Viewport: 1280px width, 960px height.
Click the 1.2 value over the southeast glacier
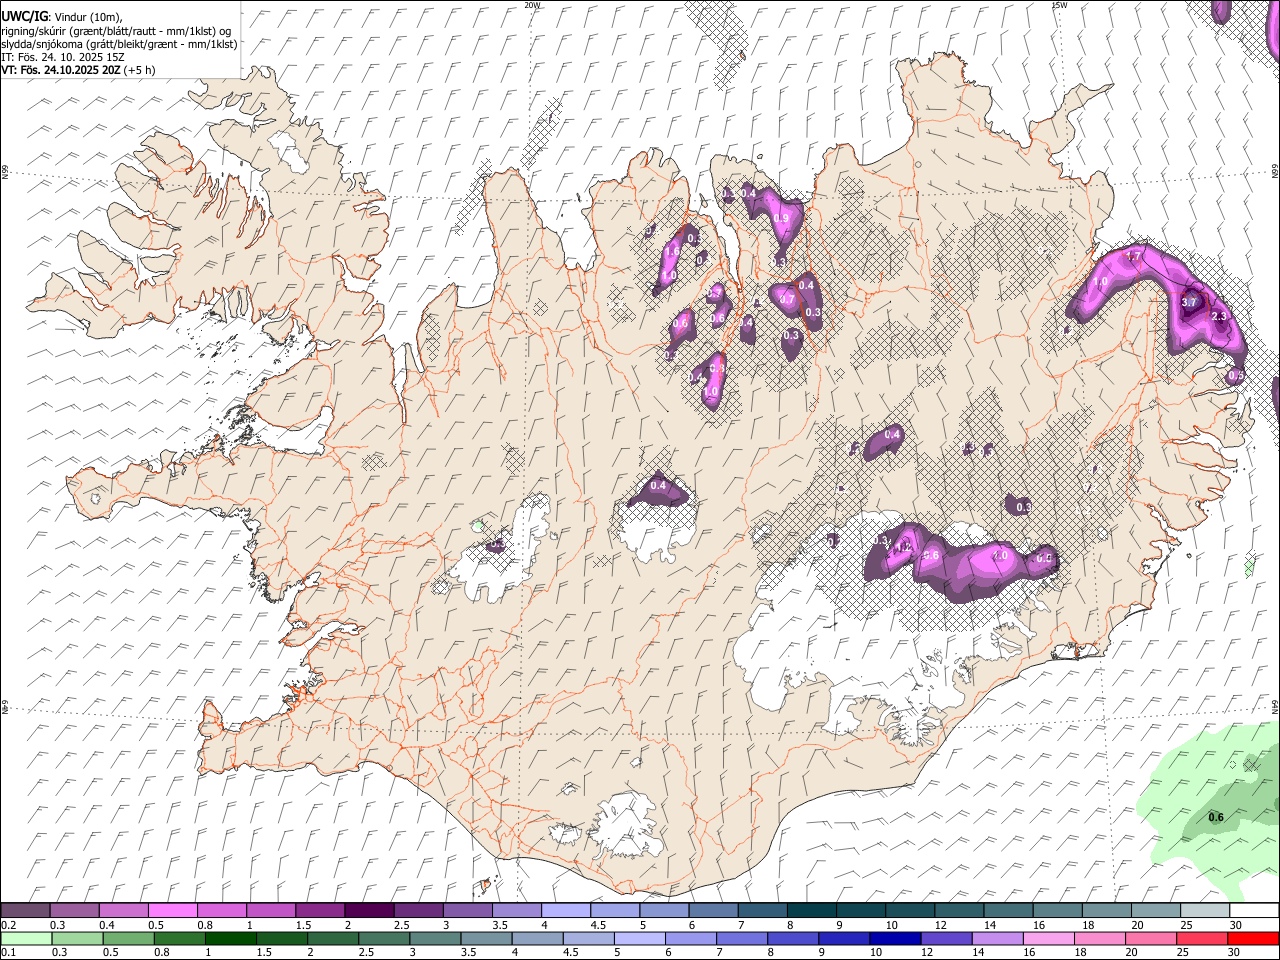coord(904,548)
